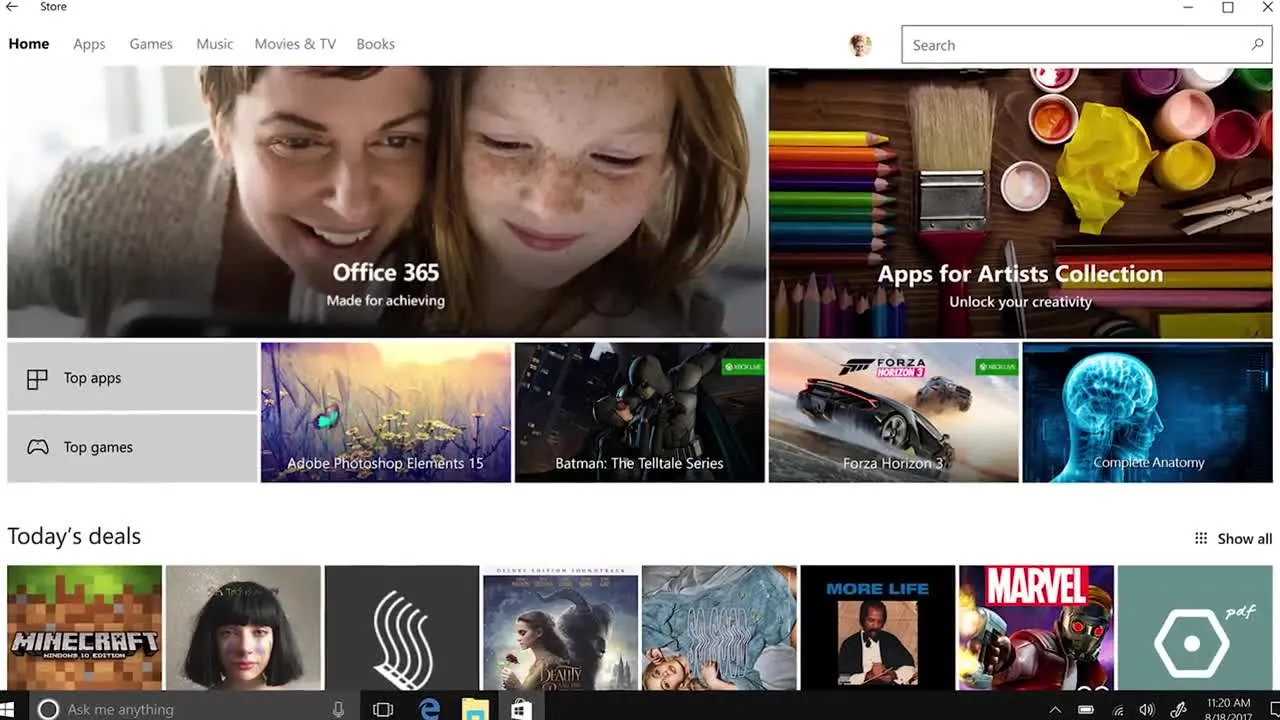Screen dimensions: 1280x720
Task: Open the Minecraft deal tile
Action: pyautogui.click(x=84, y=628)
